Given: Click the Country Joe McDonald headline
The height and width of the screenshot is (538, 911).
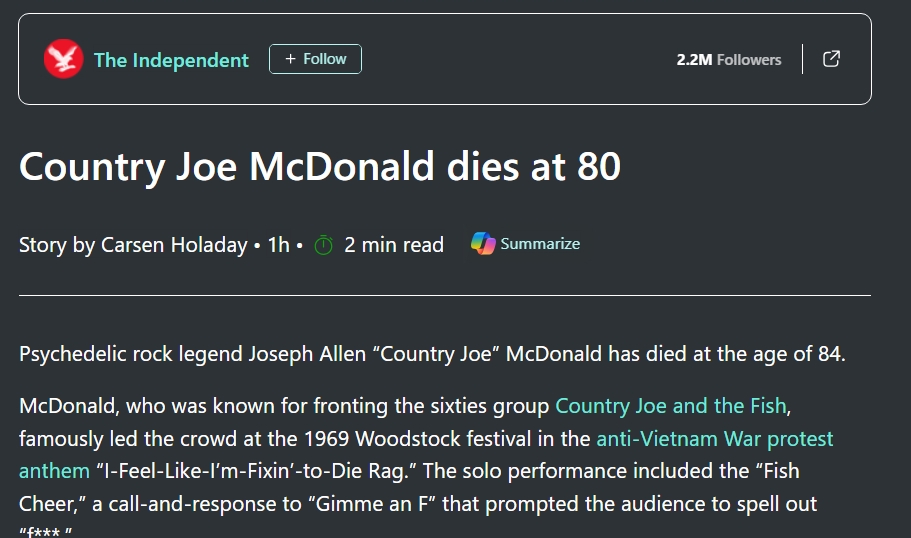Looking at the screenshot, I should [320, 166].
